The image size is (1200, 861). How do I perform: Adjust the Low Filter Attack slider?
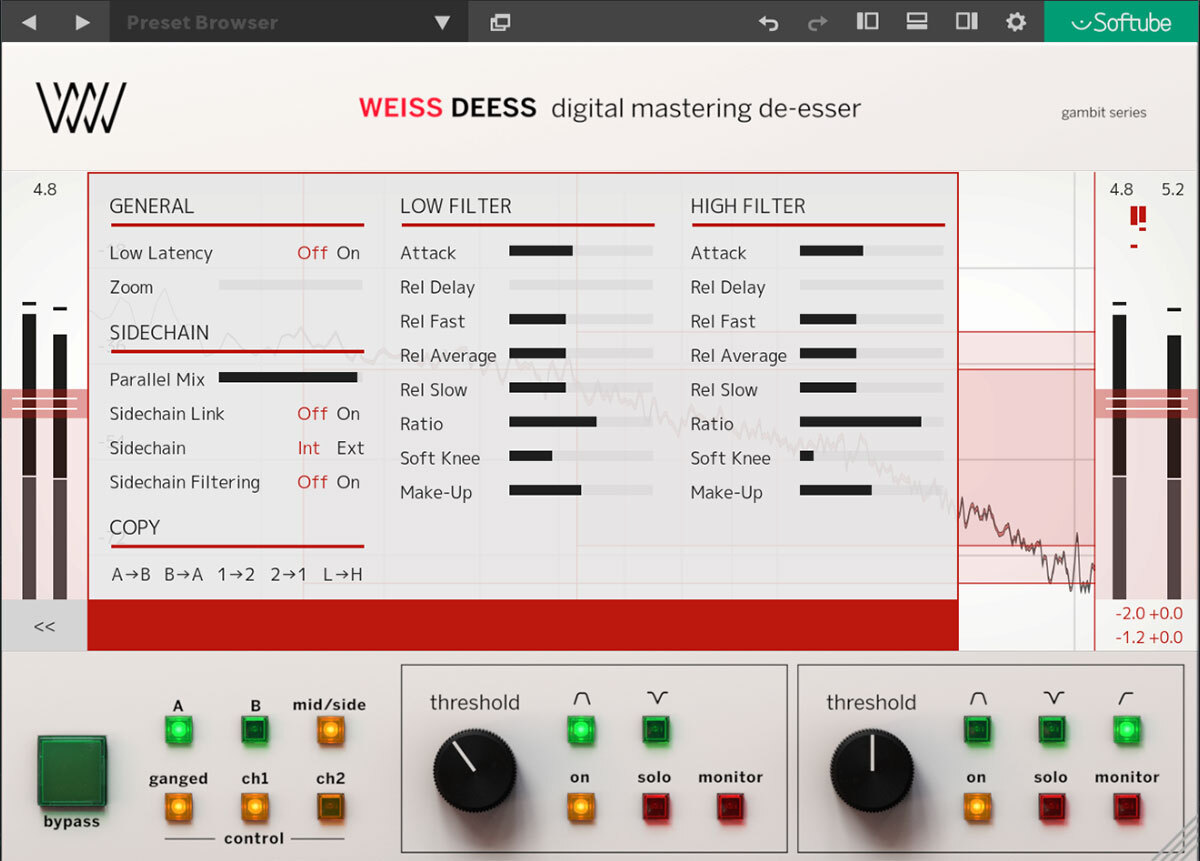click(x=581, y=251)
